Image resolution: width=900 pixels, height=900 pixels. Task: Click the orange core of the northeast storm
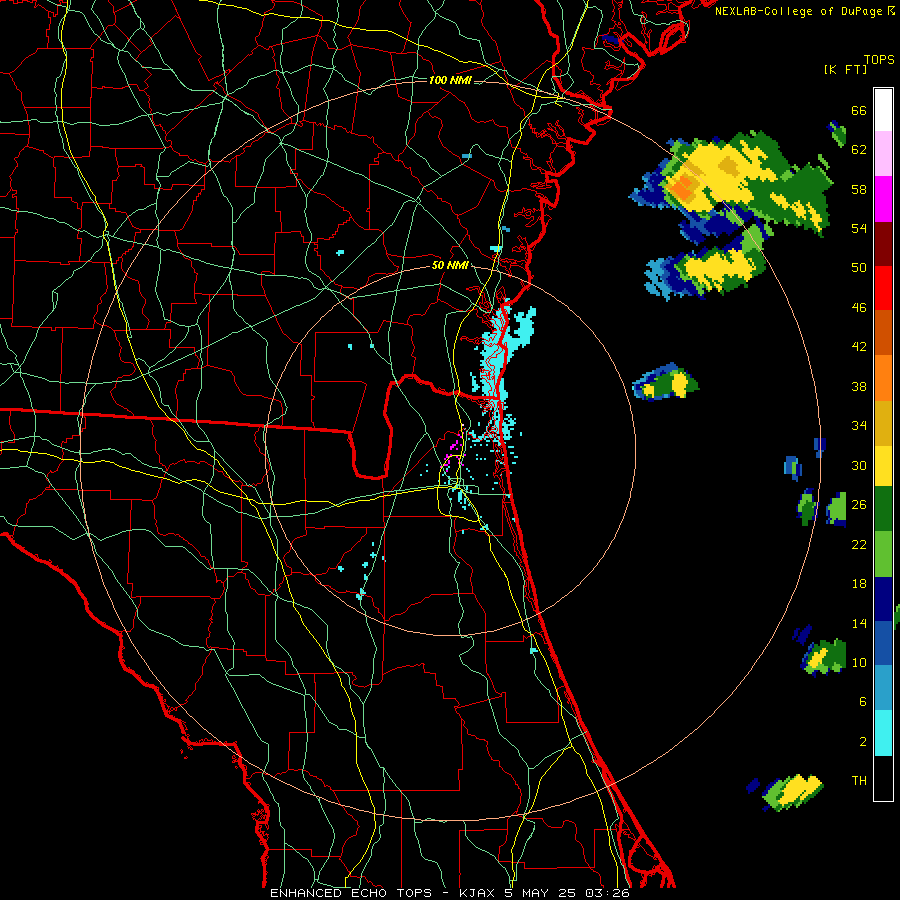pyautogui.click(x=682, y=187)
